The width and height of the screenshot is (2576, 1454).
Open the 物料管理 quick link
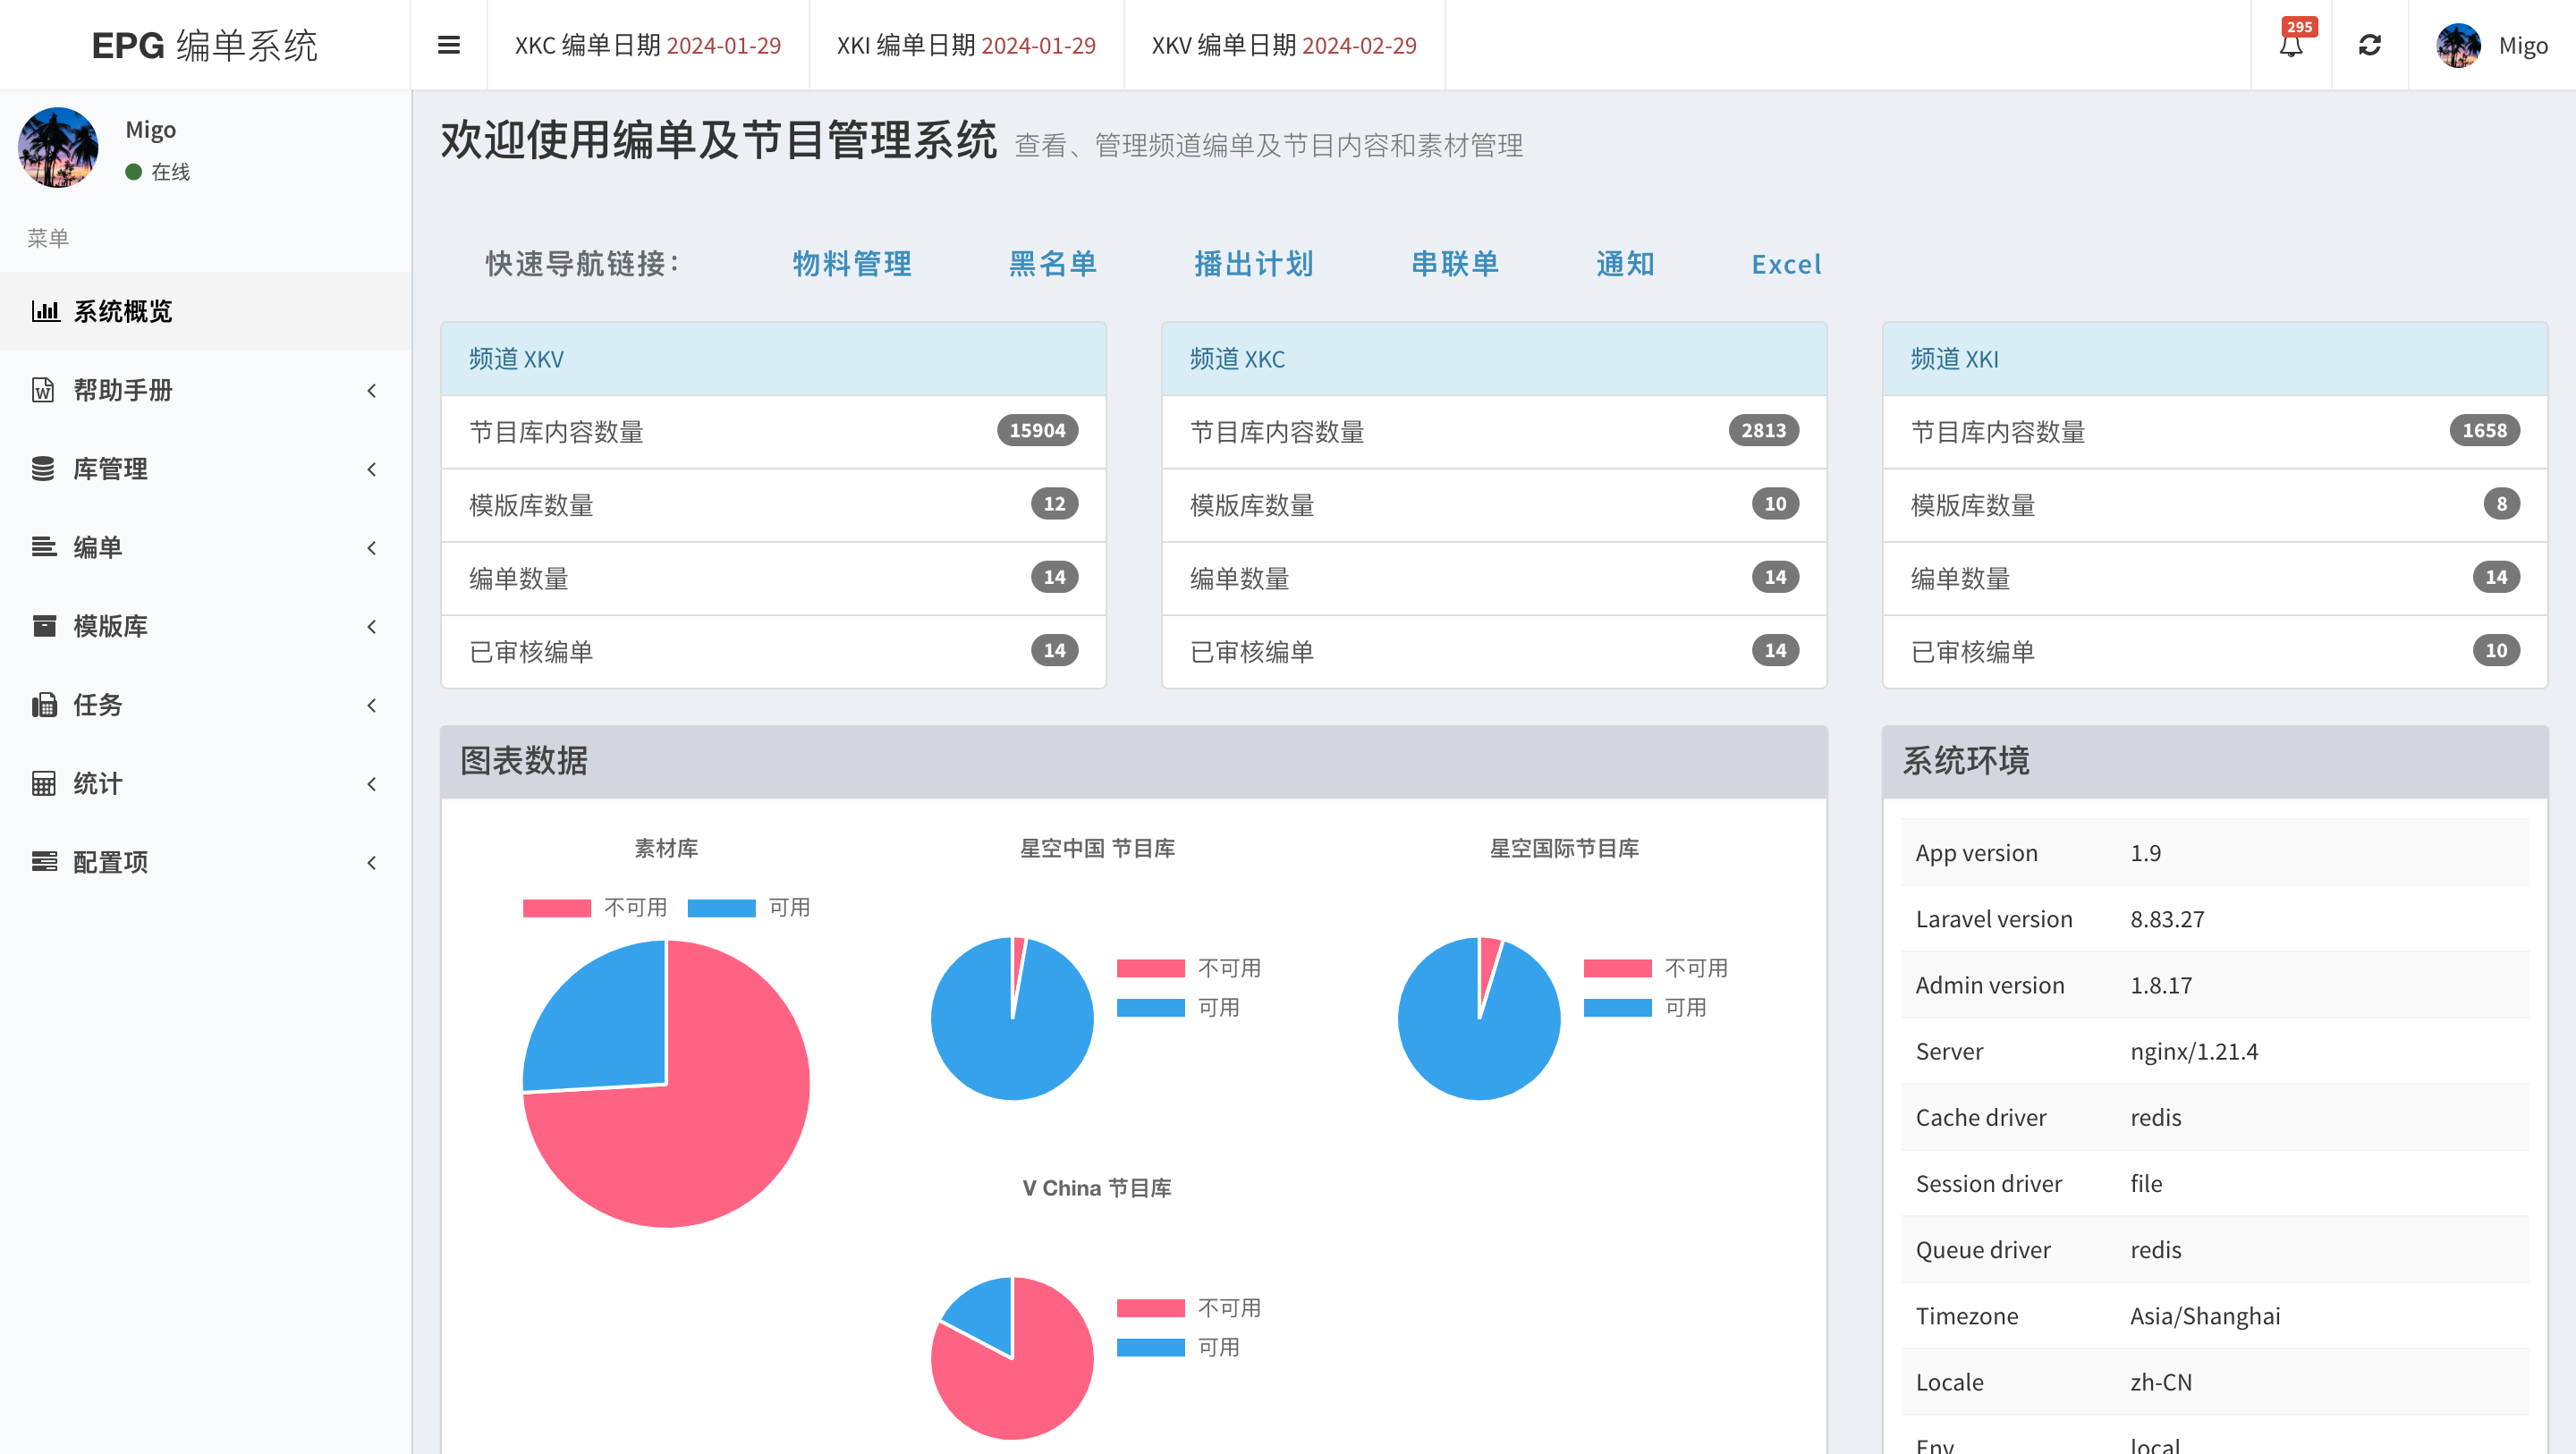tap(851, 264)
